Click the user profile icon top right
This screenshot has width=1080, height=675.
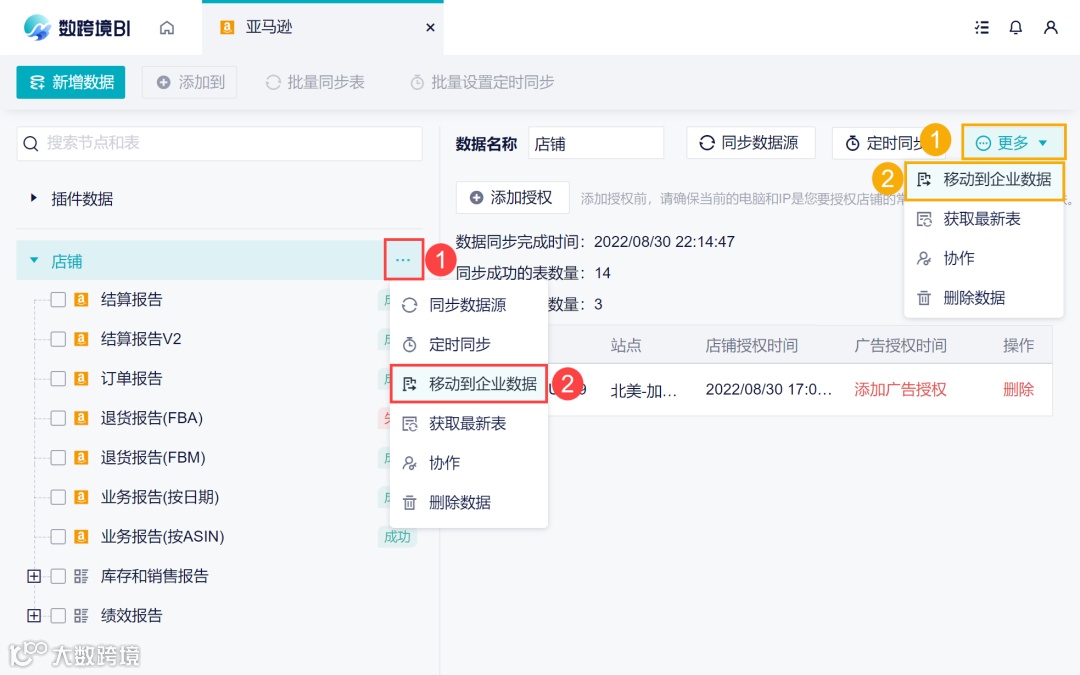(1050, 28)
